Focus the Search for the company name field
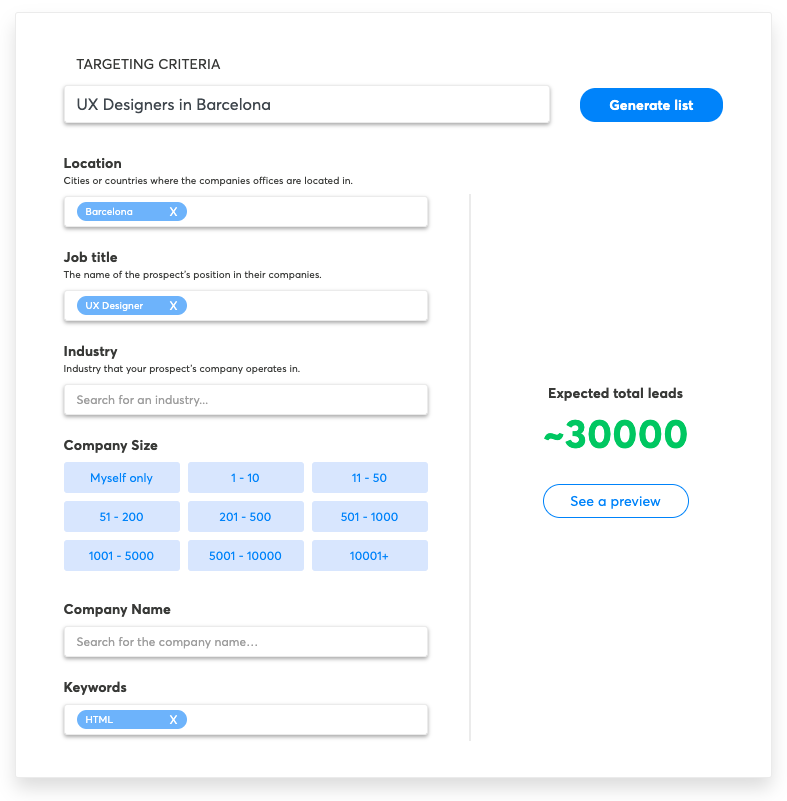 246,642
